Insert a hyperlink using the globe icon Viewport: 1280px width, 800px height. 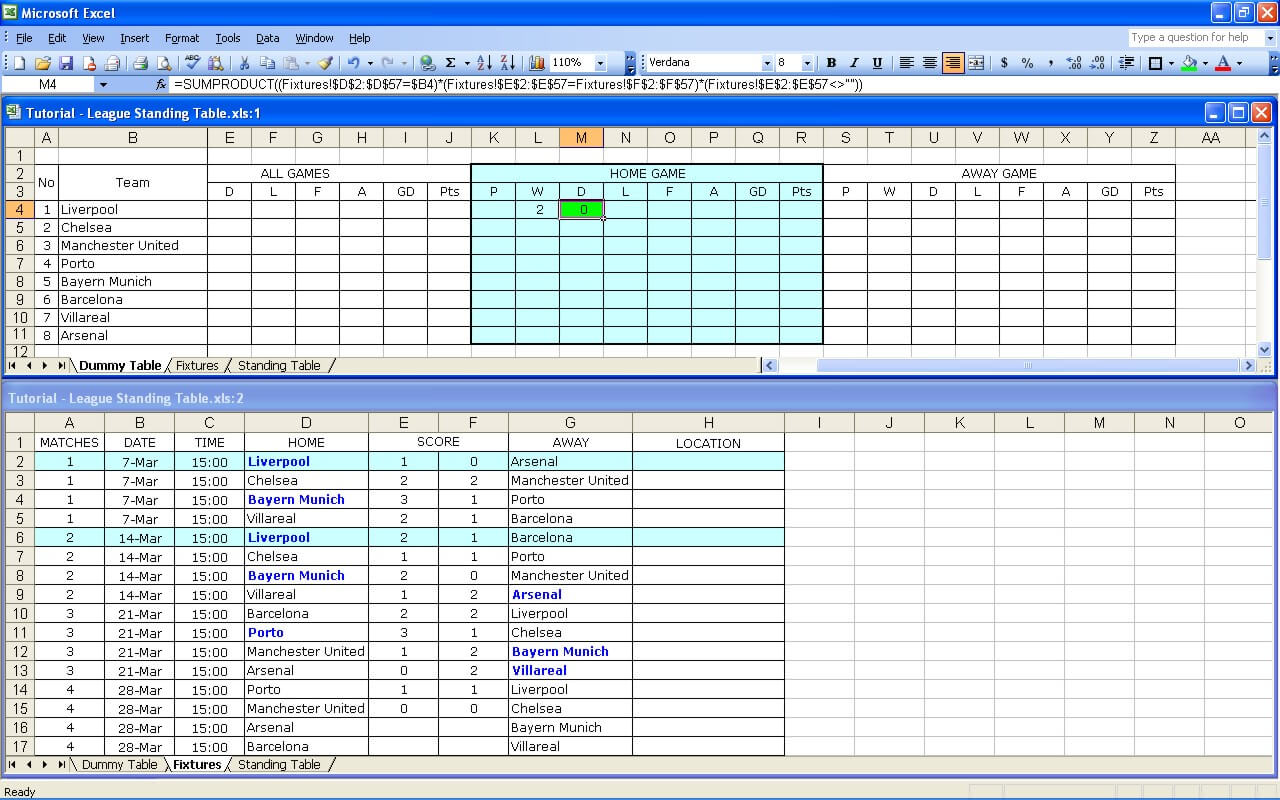(428, 63)
